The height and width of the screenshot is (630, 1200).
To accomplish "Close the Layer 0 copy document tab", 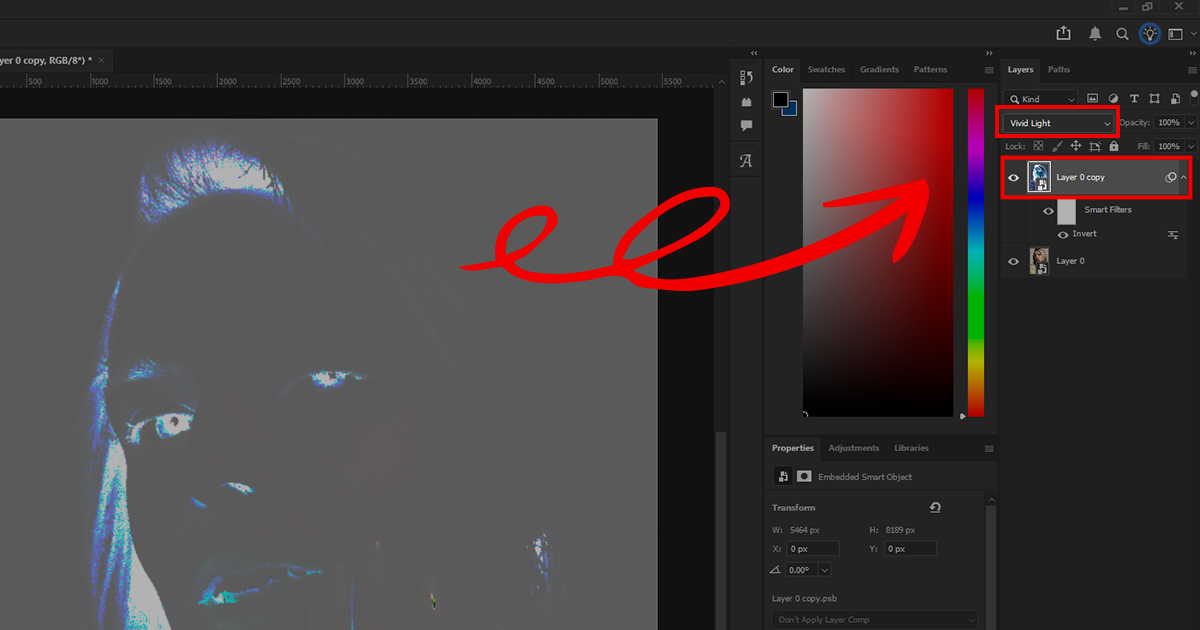I will tap(101, 60).
